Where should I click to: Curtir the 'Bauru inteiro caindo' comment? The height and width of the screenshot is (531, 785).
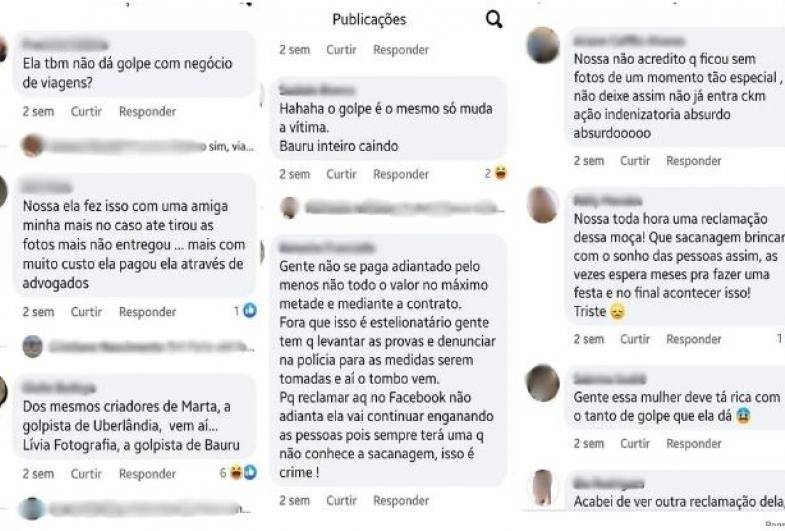tap(341, 174)
